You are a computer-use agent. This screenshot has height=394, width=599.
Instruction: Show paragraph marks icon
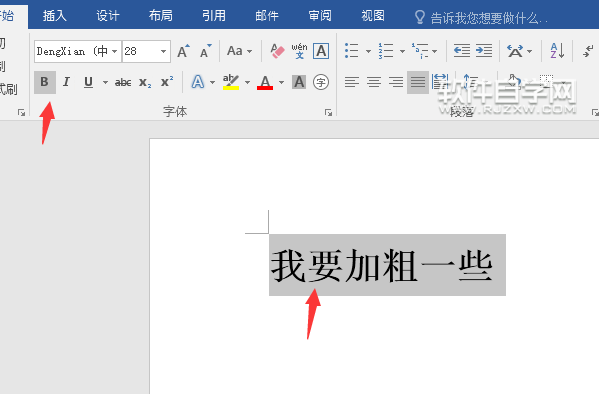pos(589,51)
